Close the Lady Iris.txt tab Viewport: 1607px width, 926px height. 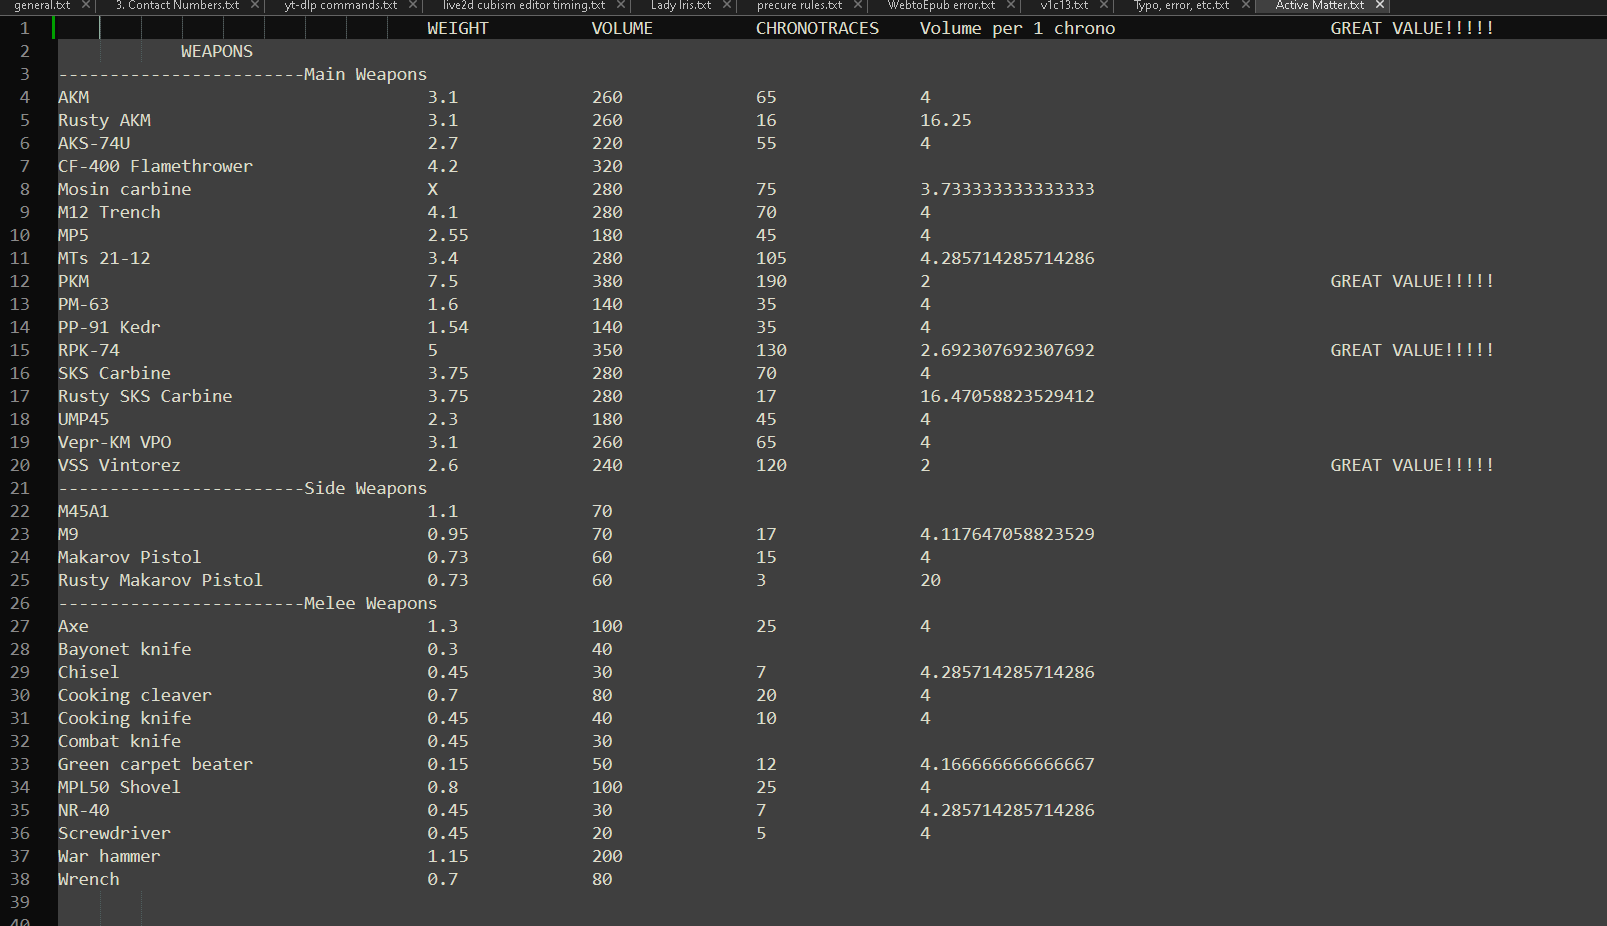click(x=727, y=5)
